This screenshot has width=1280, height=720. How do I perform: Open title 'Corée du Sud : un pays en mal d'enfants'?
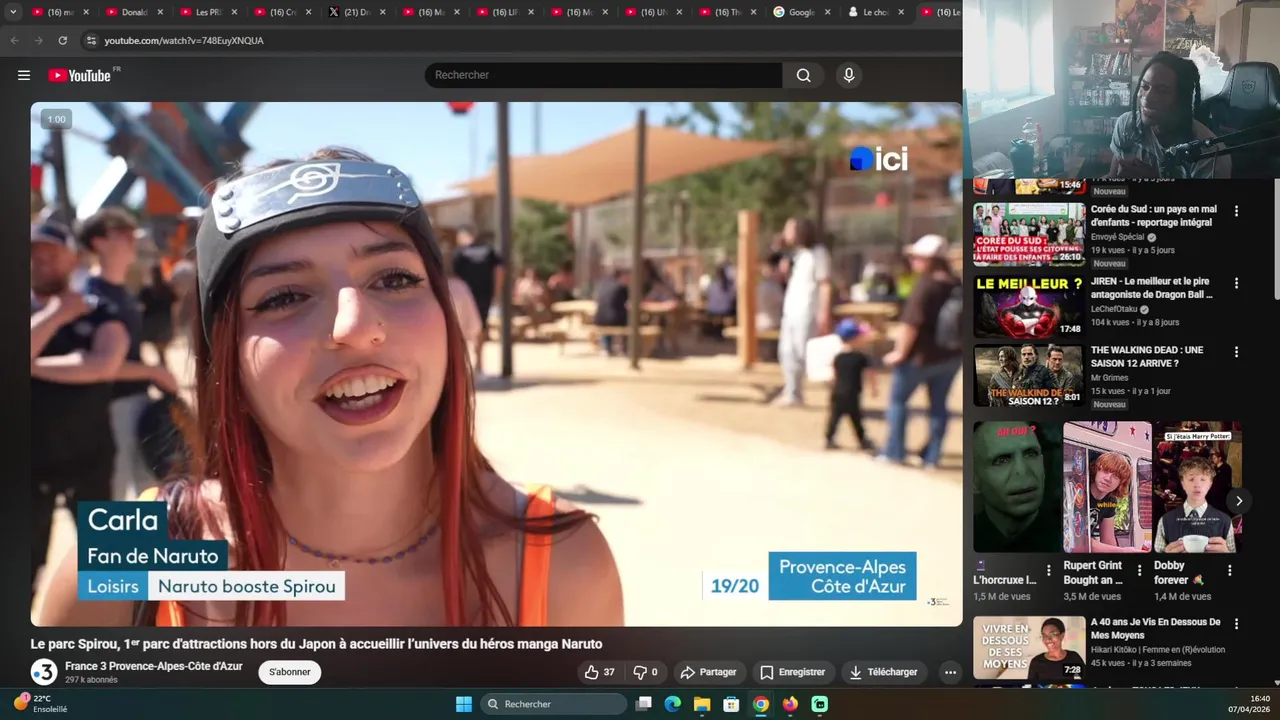coord(1154,216)
